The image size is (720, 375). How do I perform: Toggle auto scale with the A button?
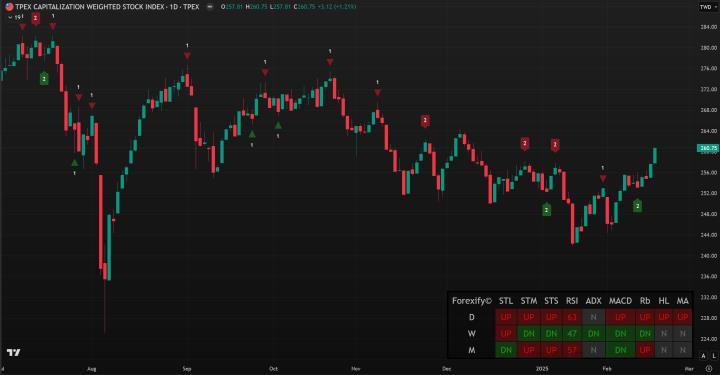[703, 356]
